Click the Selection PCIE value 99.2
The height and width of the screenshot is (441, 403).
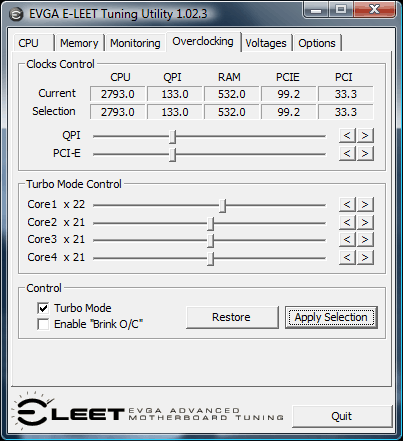click(x=289, y=112)
